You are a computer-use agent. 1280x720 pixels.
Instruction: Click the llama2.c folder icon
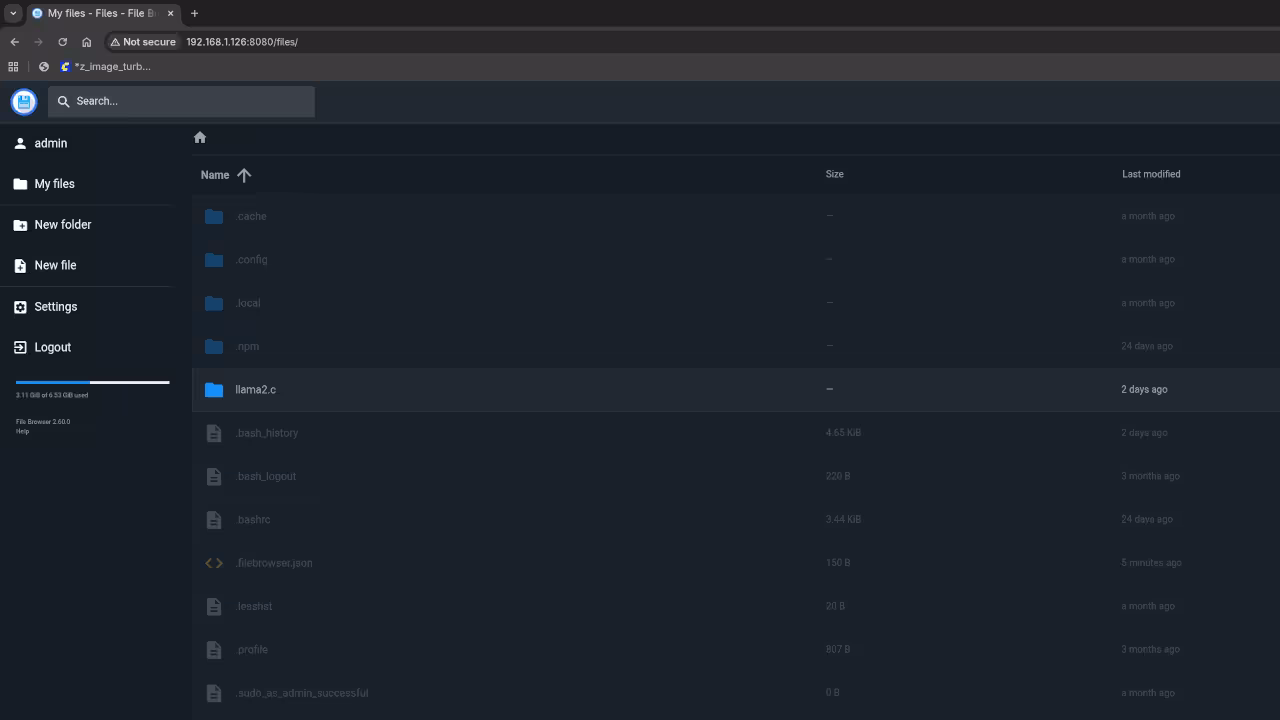point(214,390)
